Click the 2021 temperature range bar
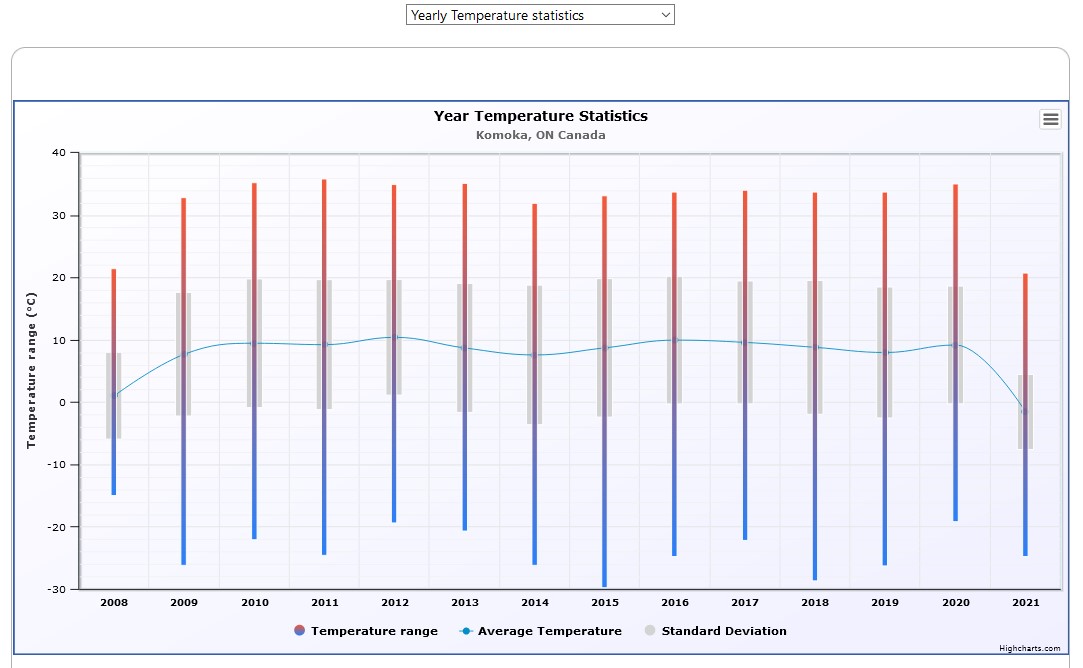The height and width of the screenshot is (668, 1083). pyautogui.click(x=1025, y=500)
